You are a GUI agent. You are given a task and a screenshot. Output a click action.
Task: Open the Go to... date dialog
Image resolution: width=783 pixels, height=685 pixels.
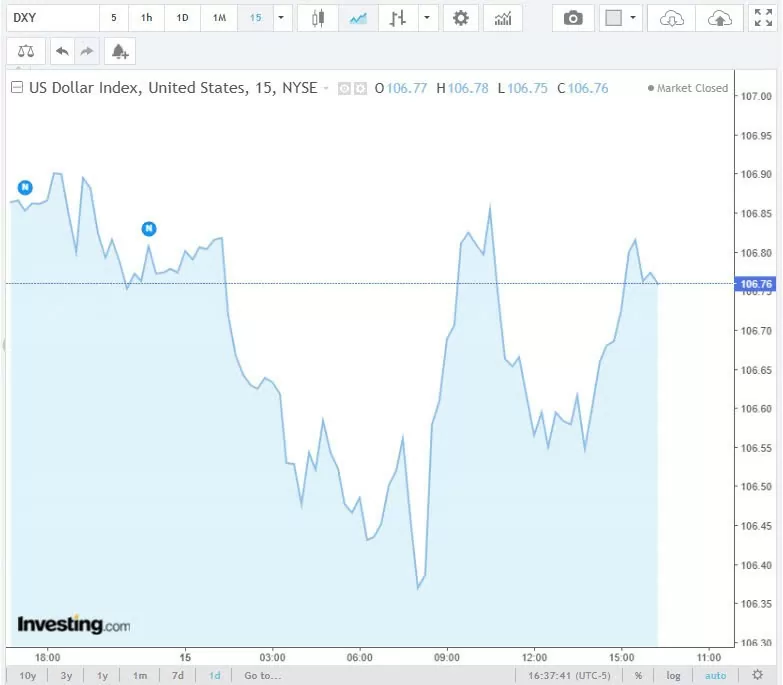(x=263, y=676)
